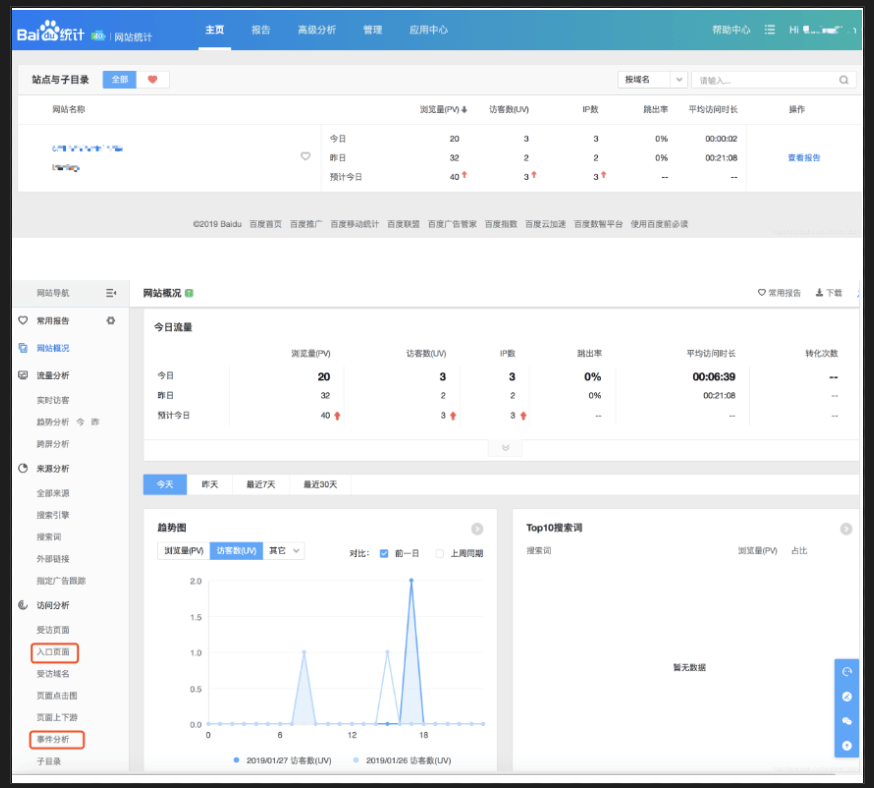
Task: Open the 按域名 dropdown
Action: (652, 80)
